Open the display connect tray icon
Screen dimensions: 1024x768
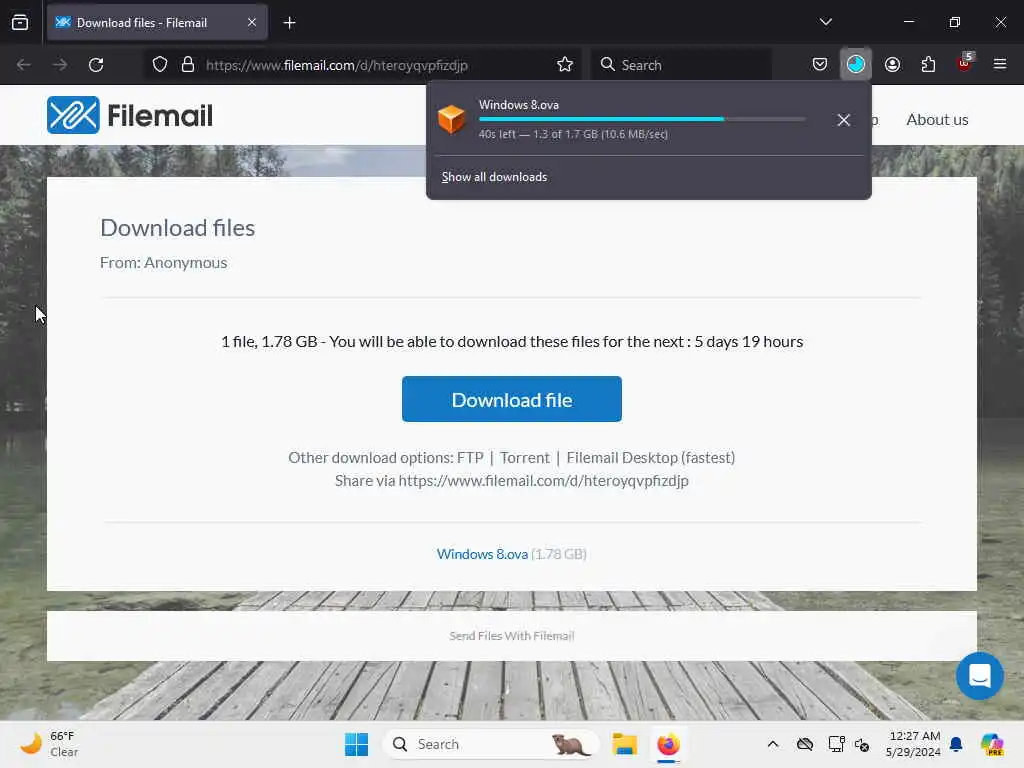[x=836, y=744]
